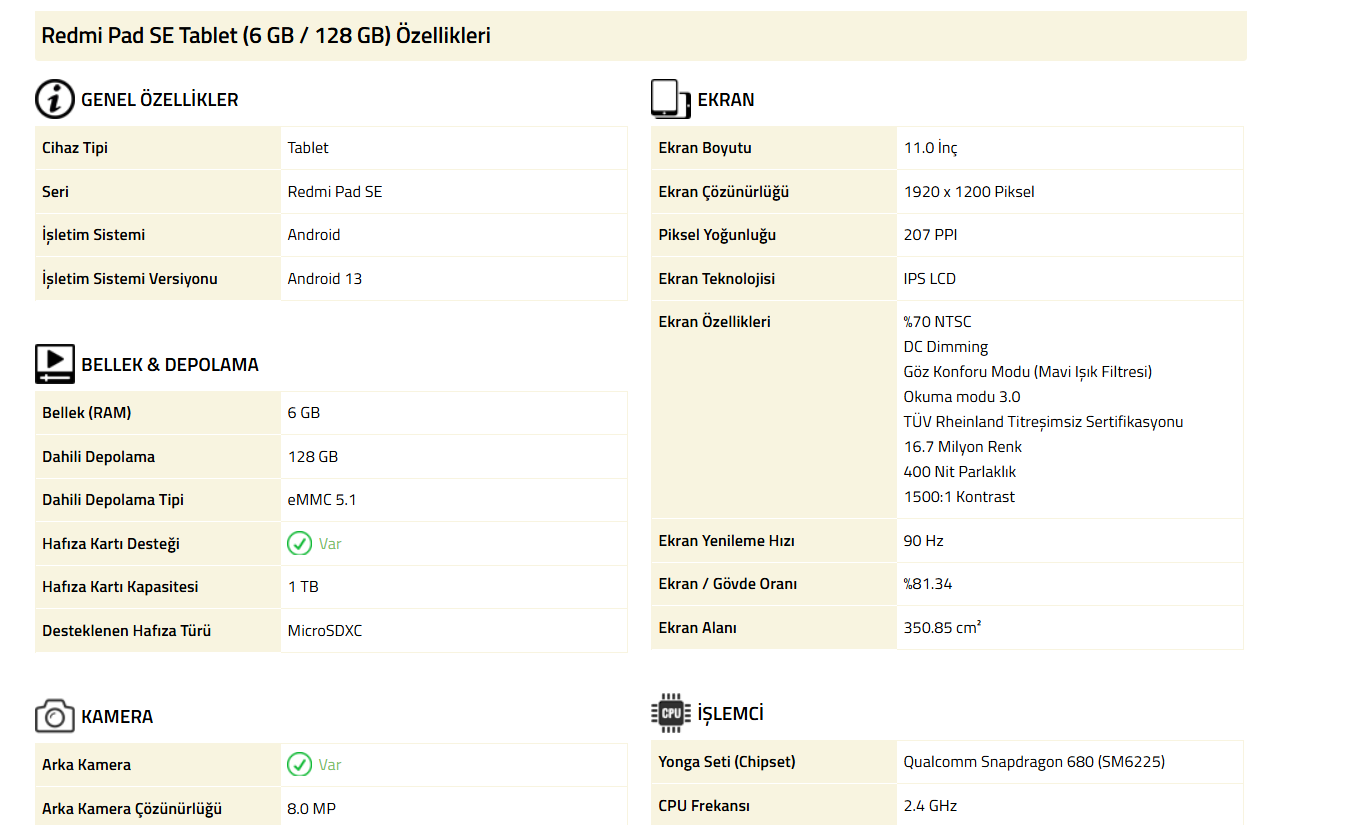The height and width of the screenshot is (825, 1353).
Task: Select the KAMERA section heading
Action: tap(117, 717)
